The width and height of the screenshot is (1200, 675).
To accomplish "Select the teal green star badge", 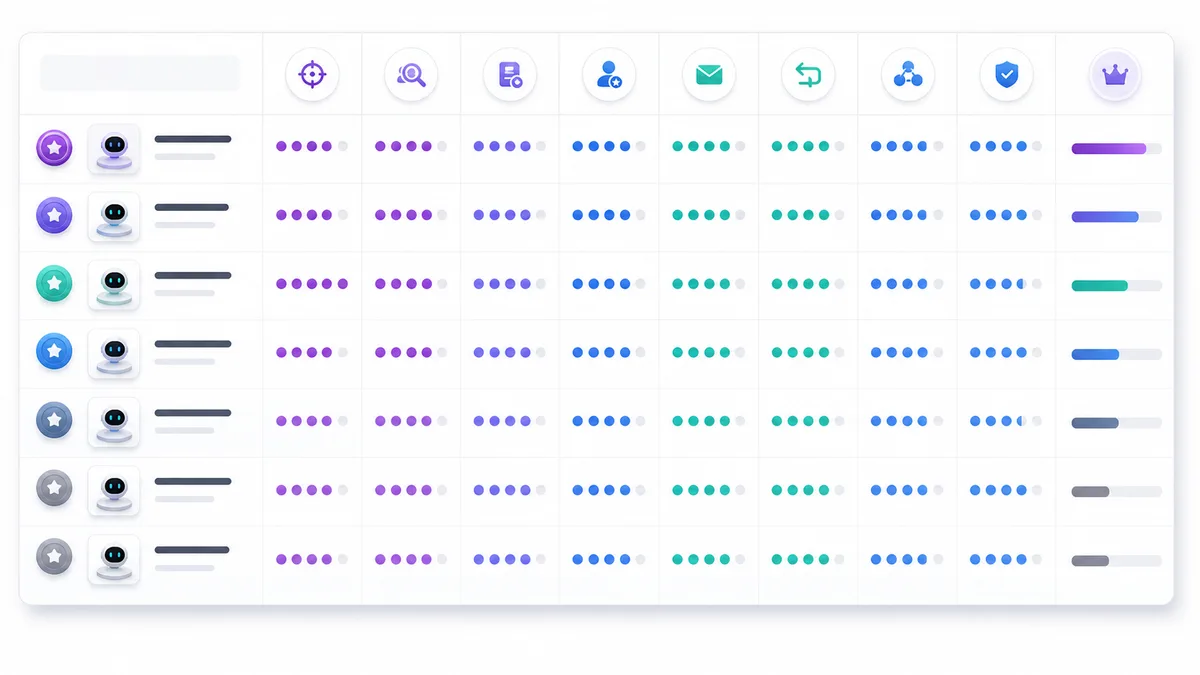I will (54, 284).
